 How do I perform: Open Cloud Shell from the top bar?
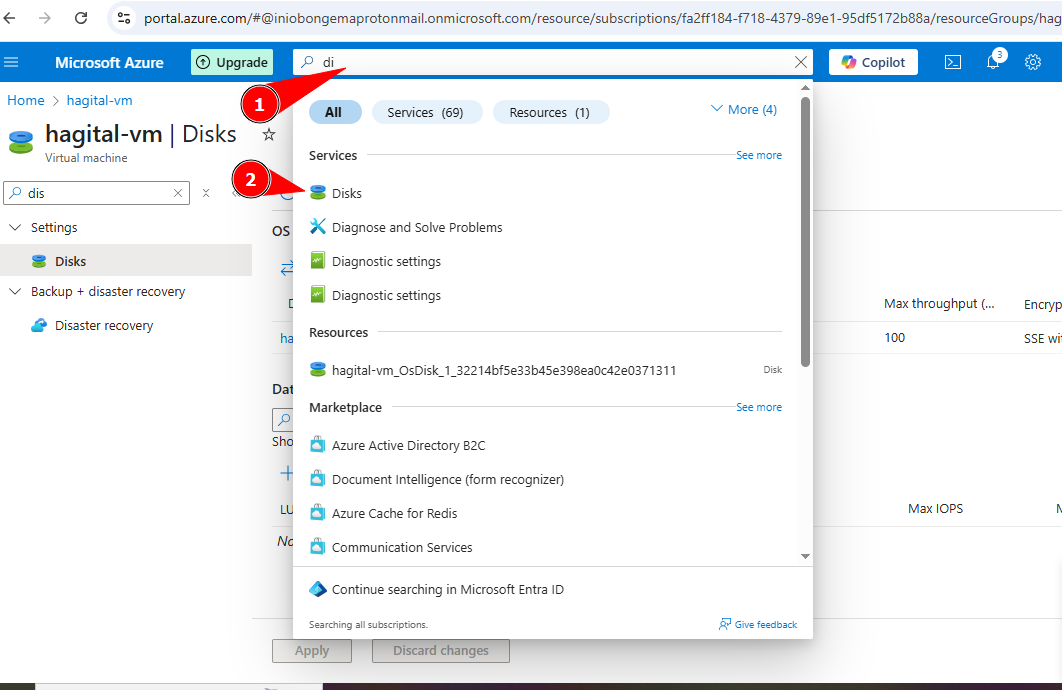952,62
